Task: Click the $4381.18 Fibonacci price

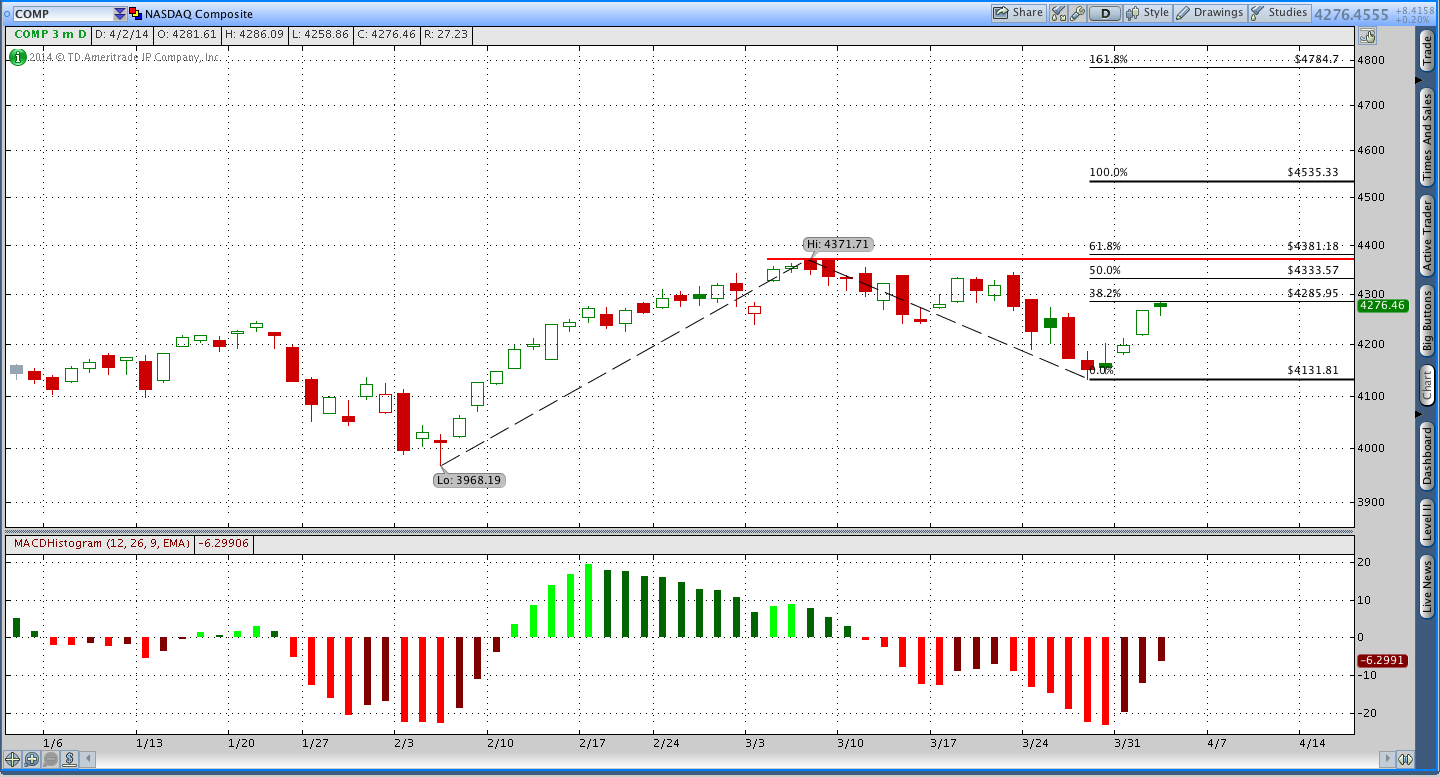Action: (1312, 246)
